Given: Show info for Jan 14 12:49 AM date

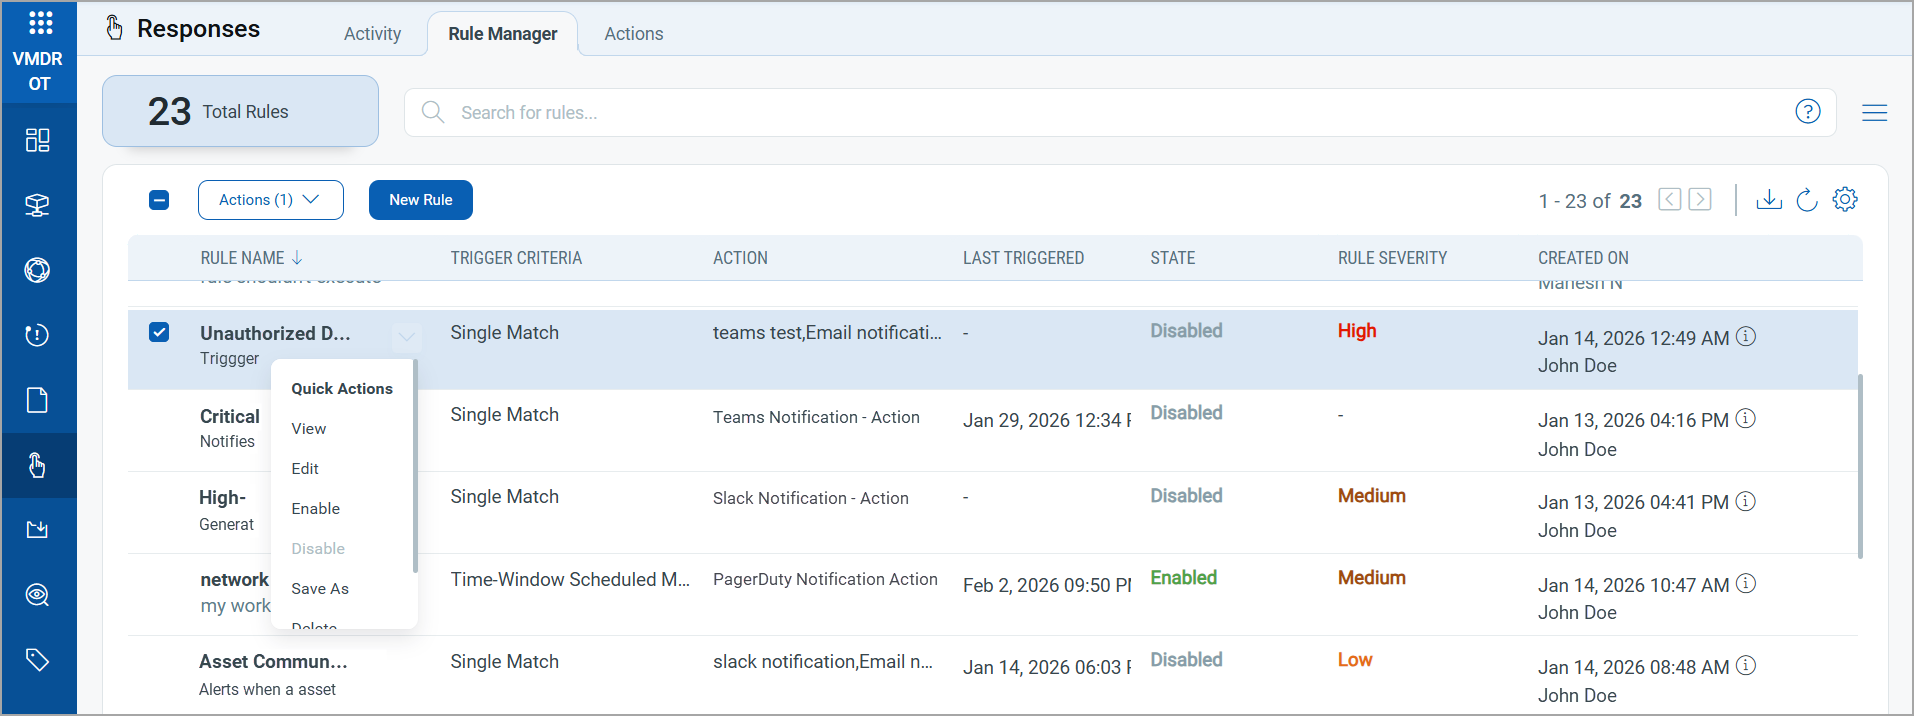Looking at the screenshot, I should click(1745, 337).
